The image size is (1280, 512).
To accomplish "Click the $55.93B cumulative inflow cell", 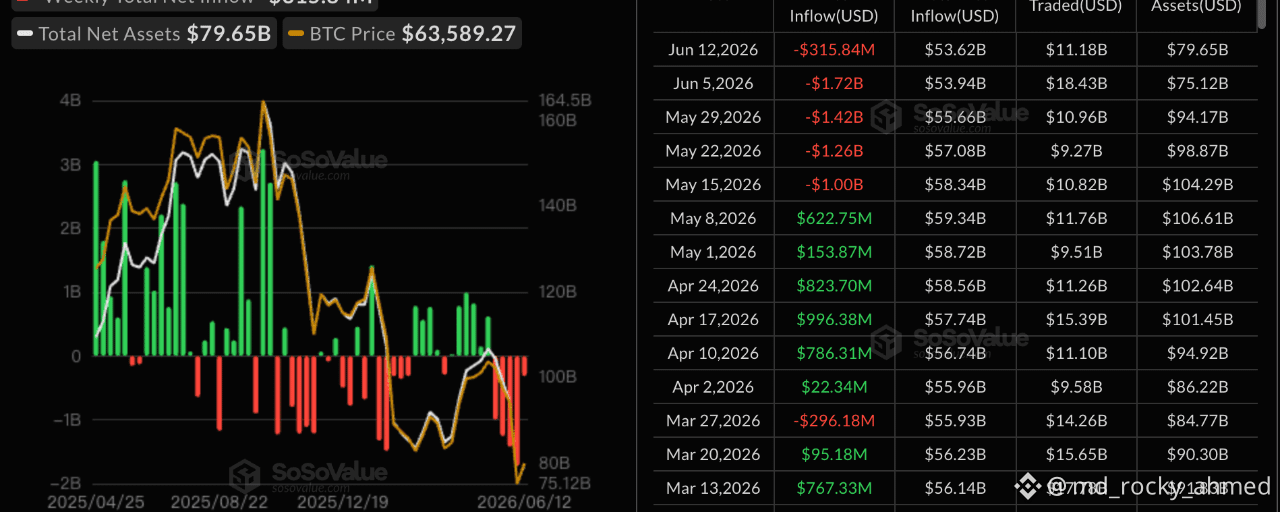I will click(x=954, y=421).
